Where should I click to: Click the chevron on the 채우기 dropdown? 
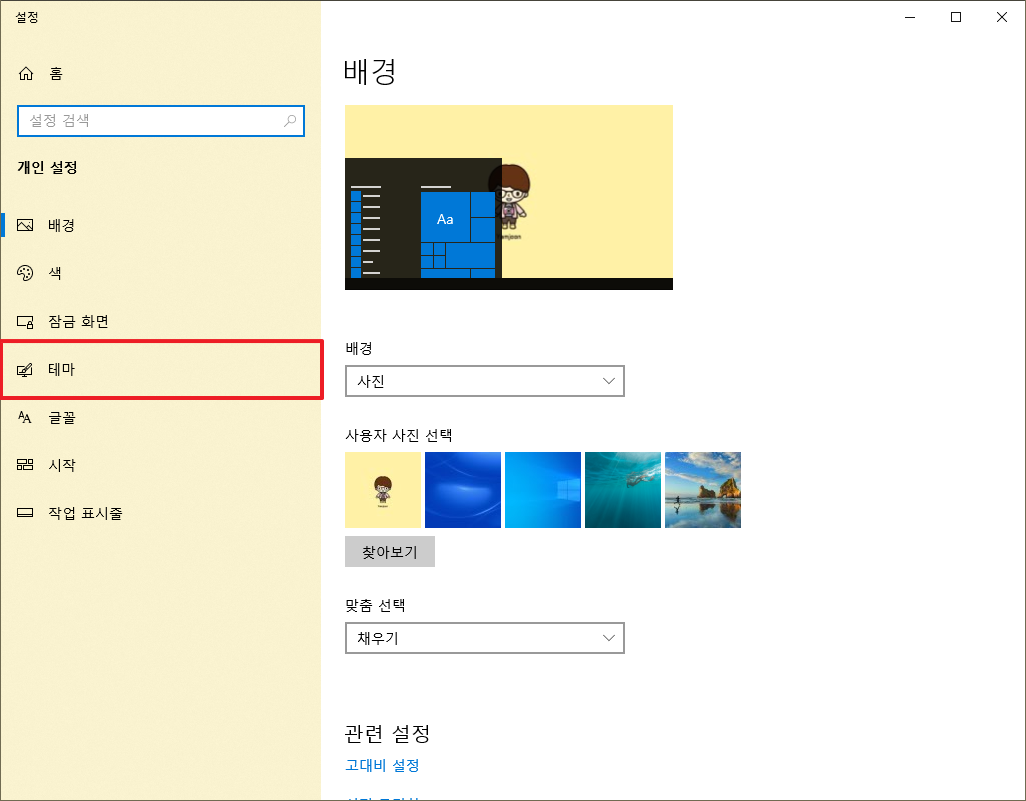[x=609, y=638]
